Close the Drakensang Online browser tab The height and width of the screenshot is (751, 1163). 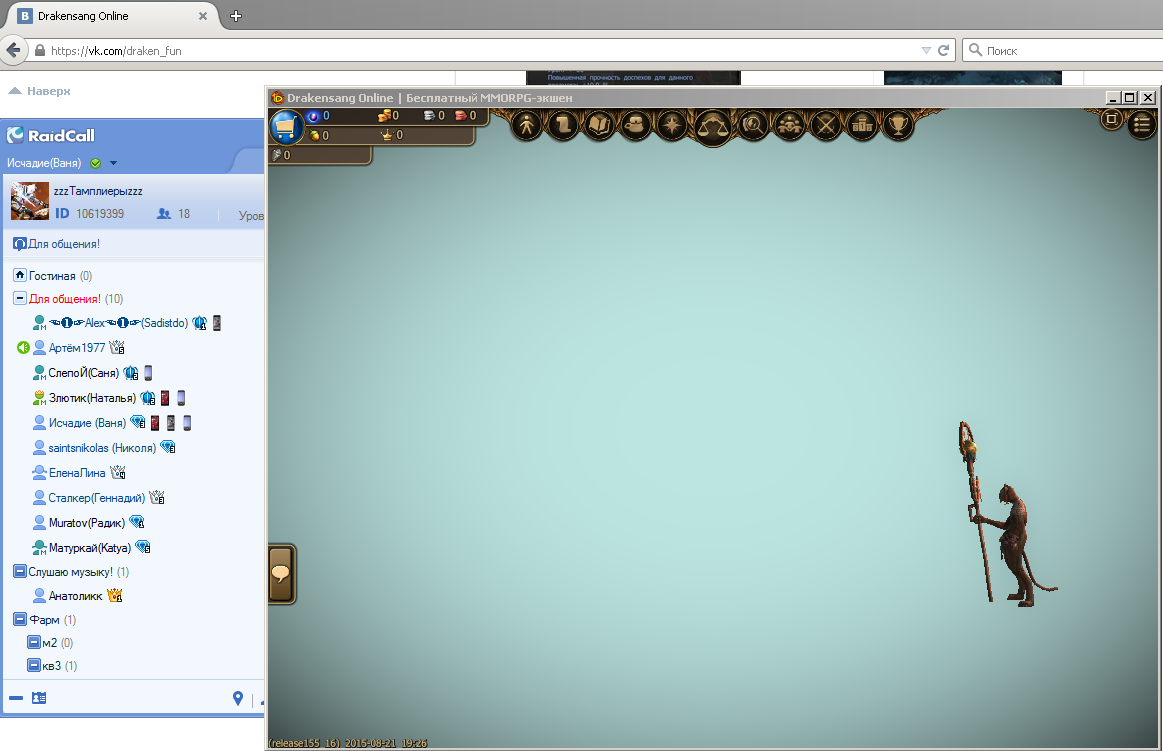pos(202,16)
